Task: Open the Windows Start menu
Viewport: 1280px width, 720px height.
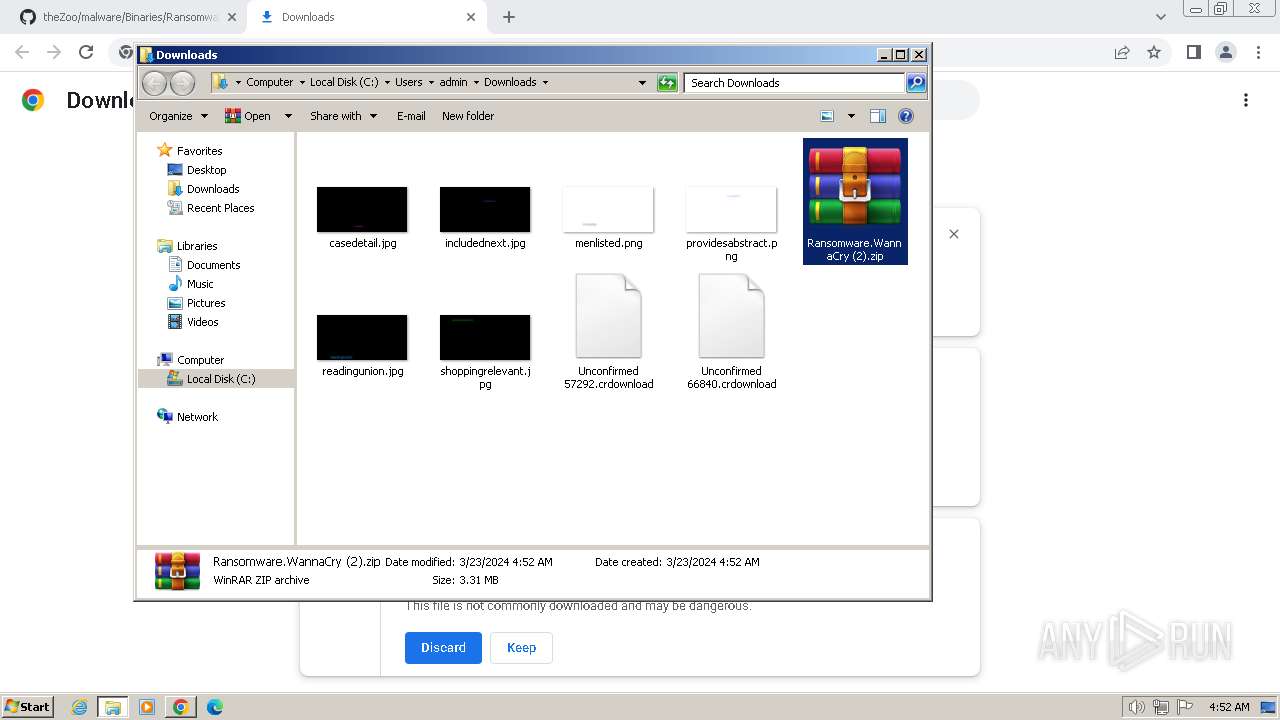Action: pyautogui.click(x=28, y=706)
